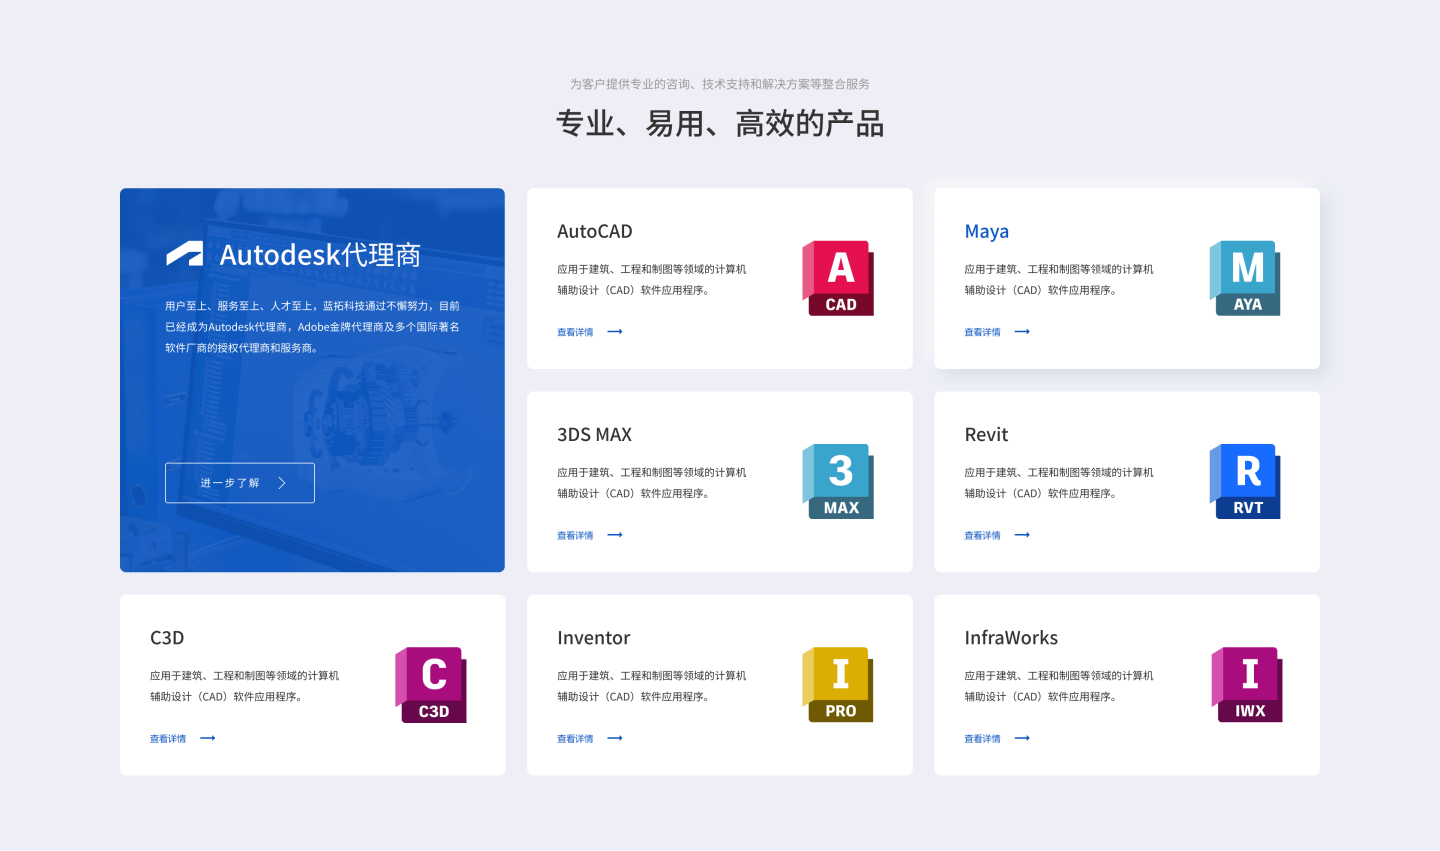Click the Inventor PRO product icon
The width and height of the screenshot is (1440, 851).
point(838,685)
